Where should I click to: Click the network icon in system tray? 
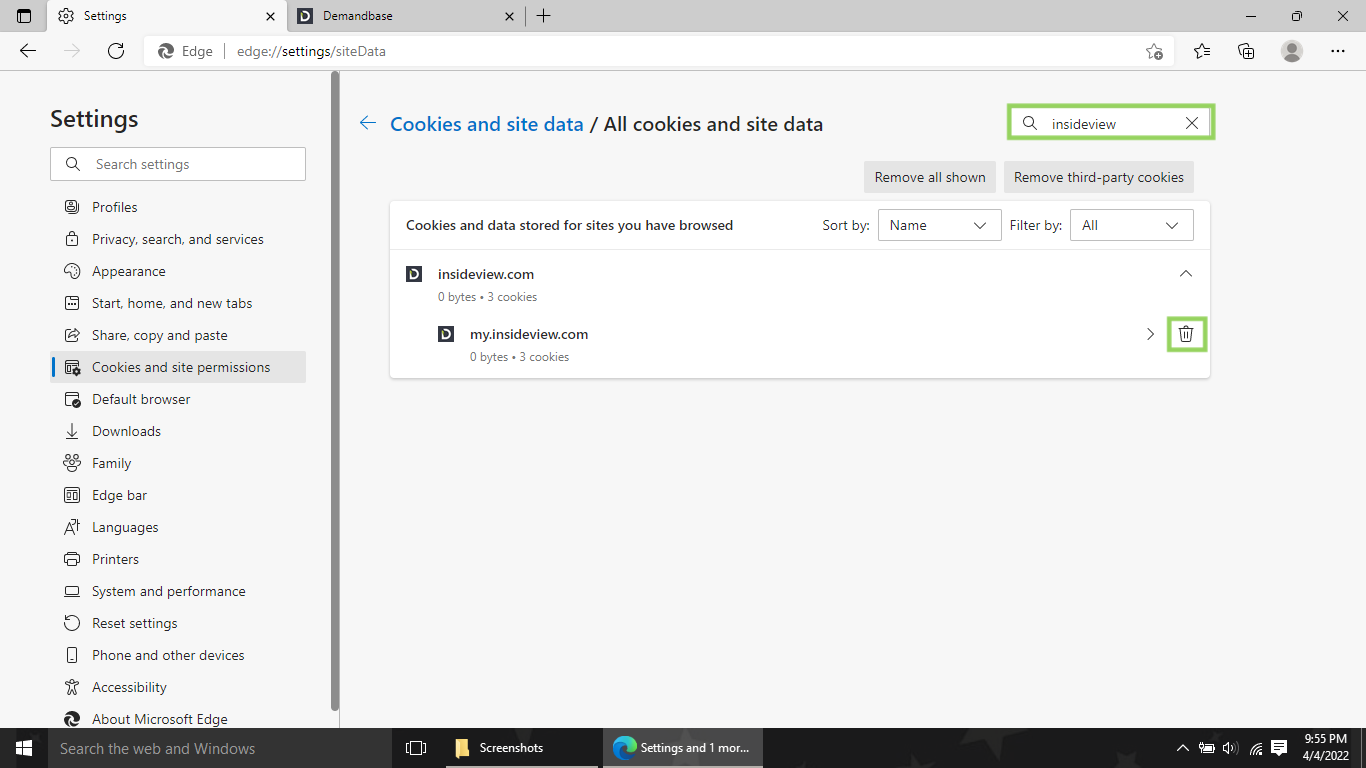tap(1256, 748)
